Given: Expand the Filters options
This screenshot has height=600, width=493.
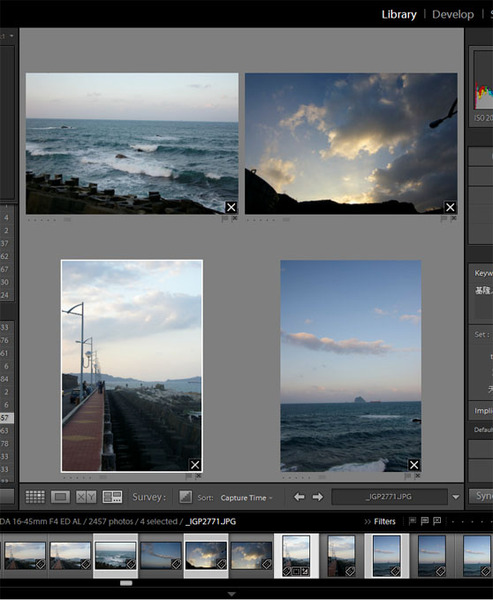Looking at the screenshot, I should click(380, 522).
